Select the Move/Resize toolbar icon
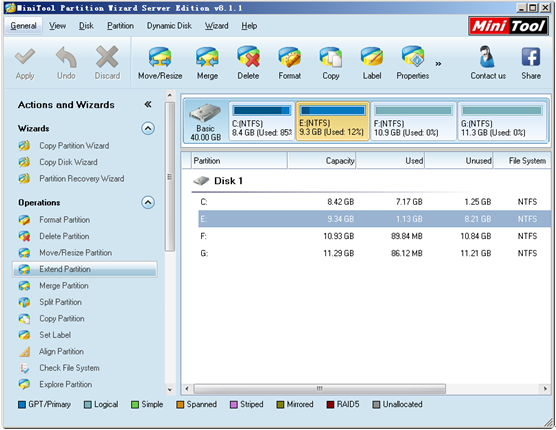 click(160, 57)
